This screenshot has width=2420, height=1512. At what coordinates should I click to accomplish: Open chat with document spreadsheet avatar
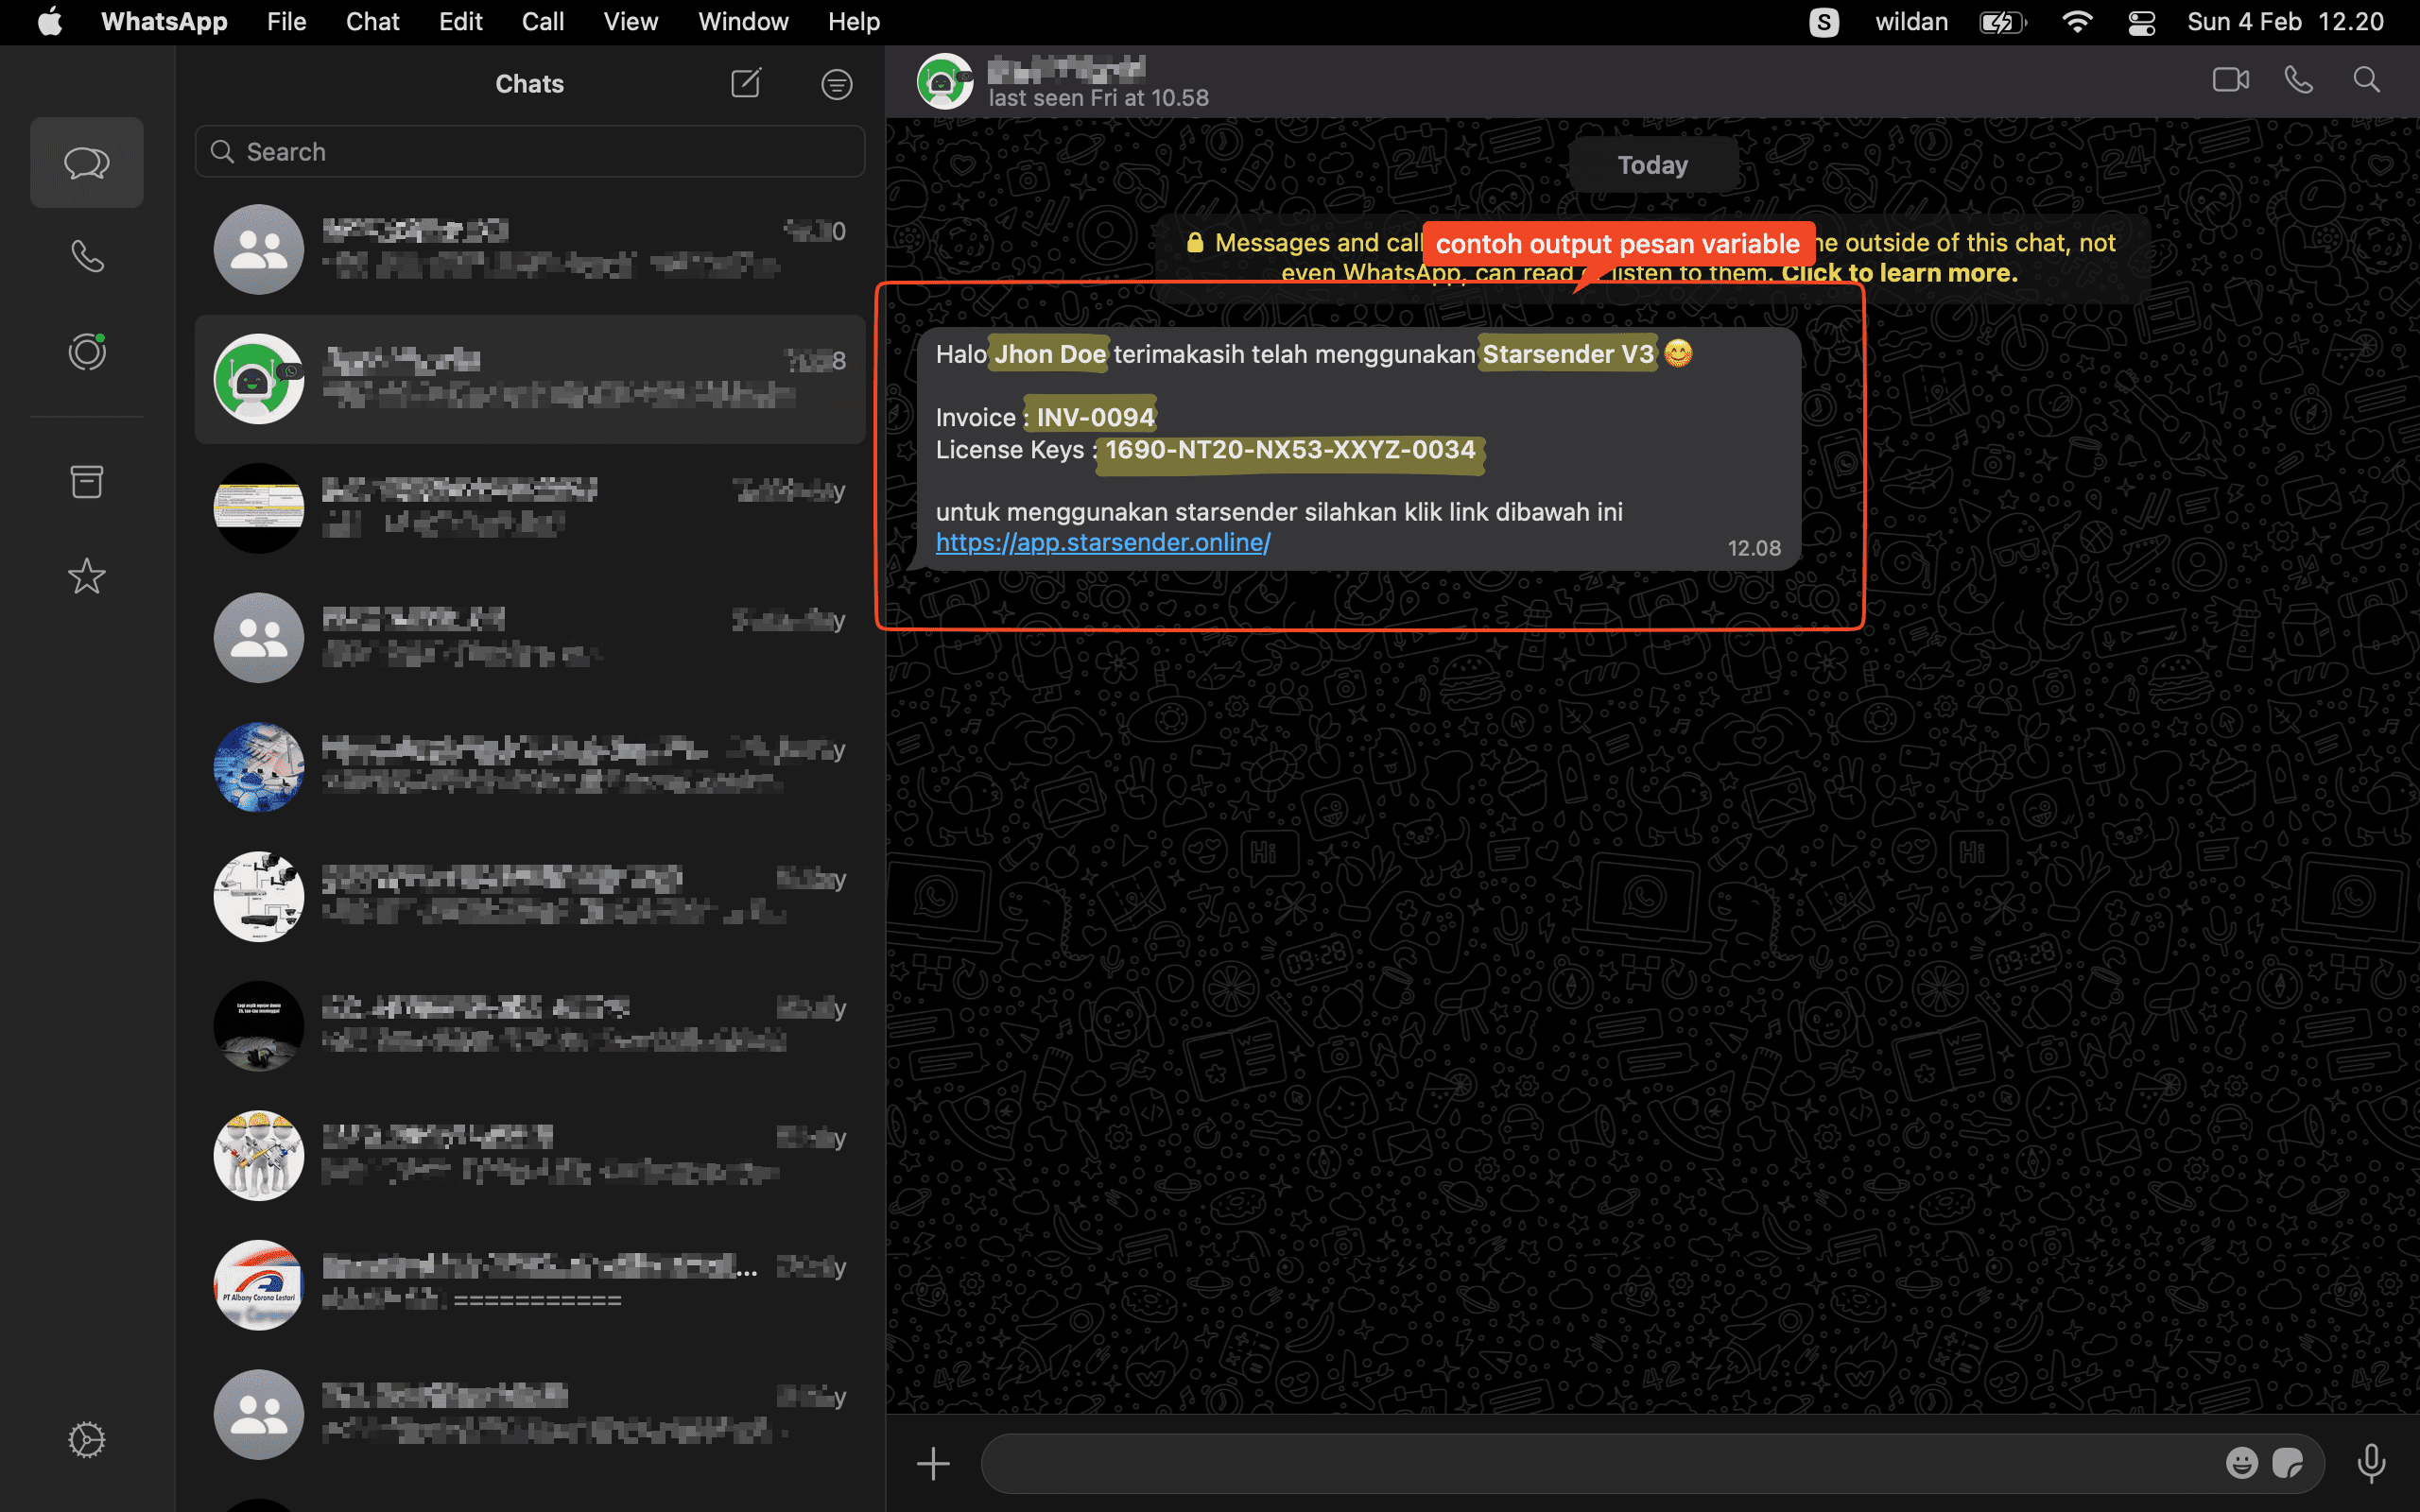[530, 508]
